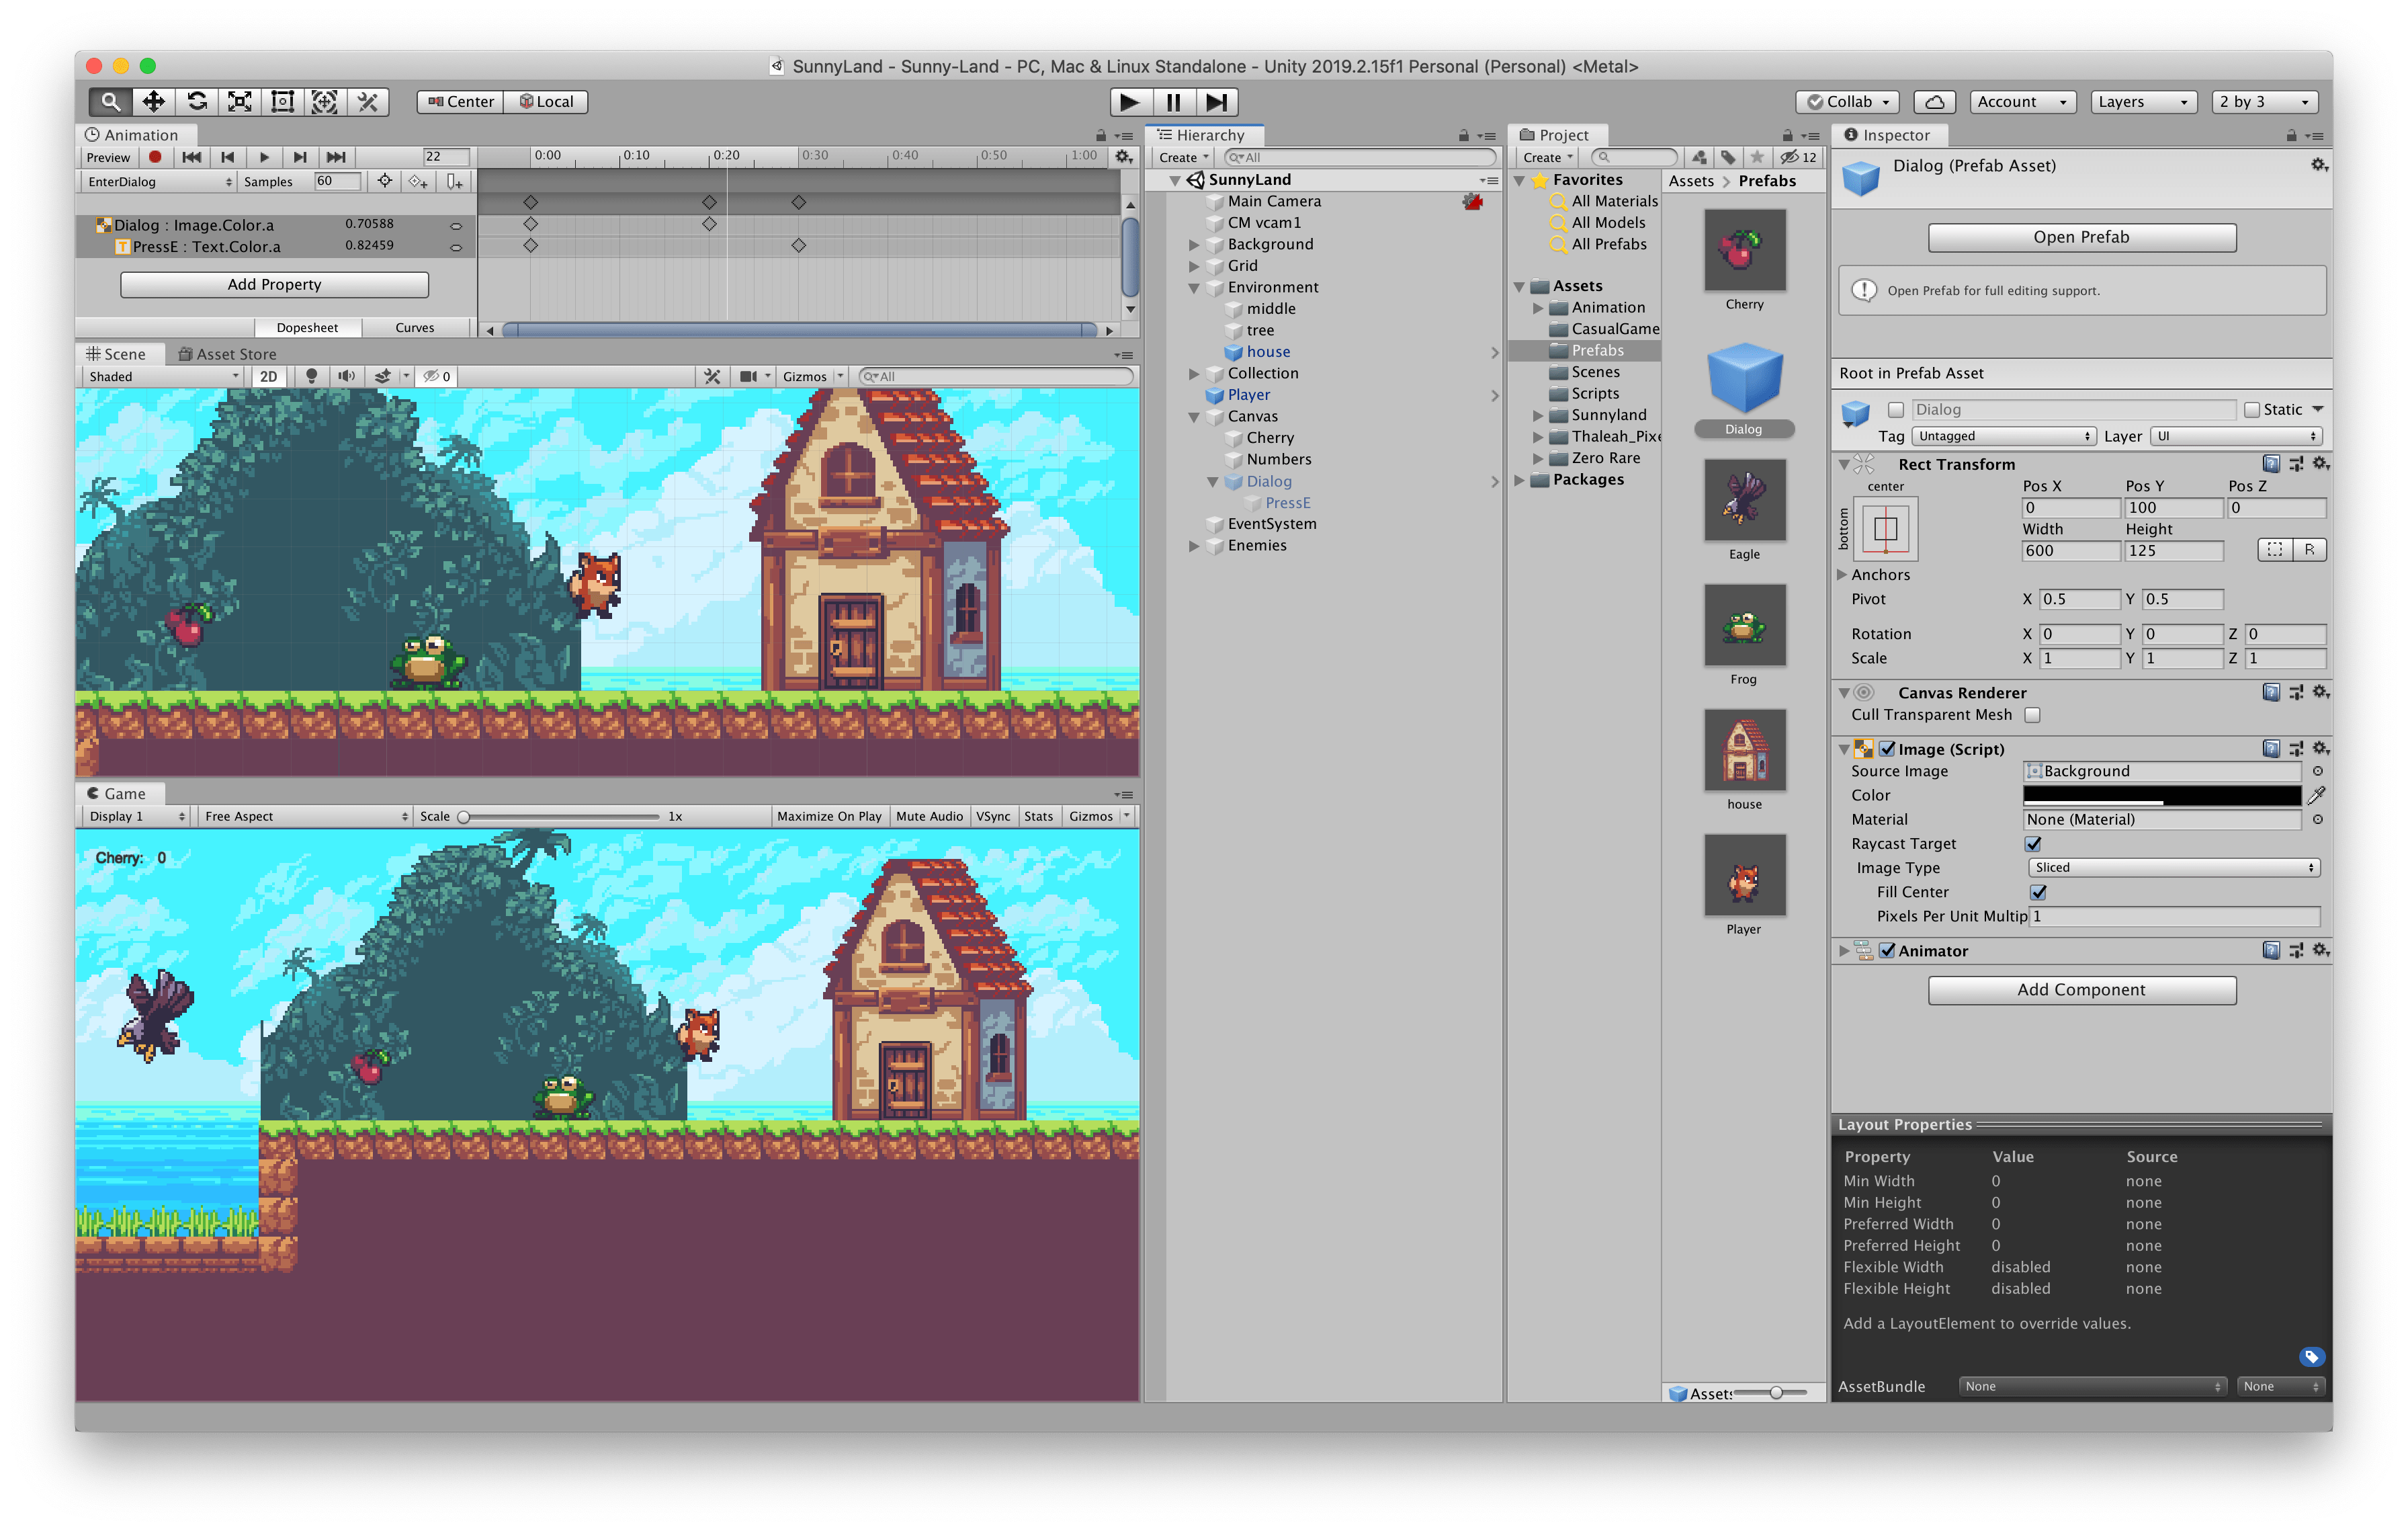Image resolution: width=2408 pixels, height=1531 pixels.
Task: Select the Rotate tool in the toolbar
Action: 197,101
